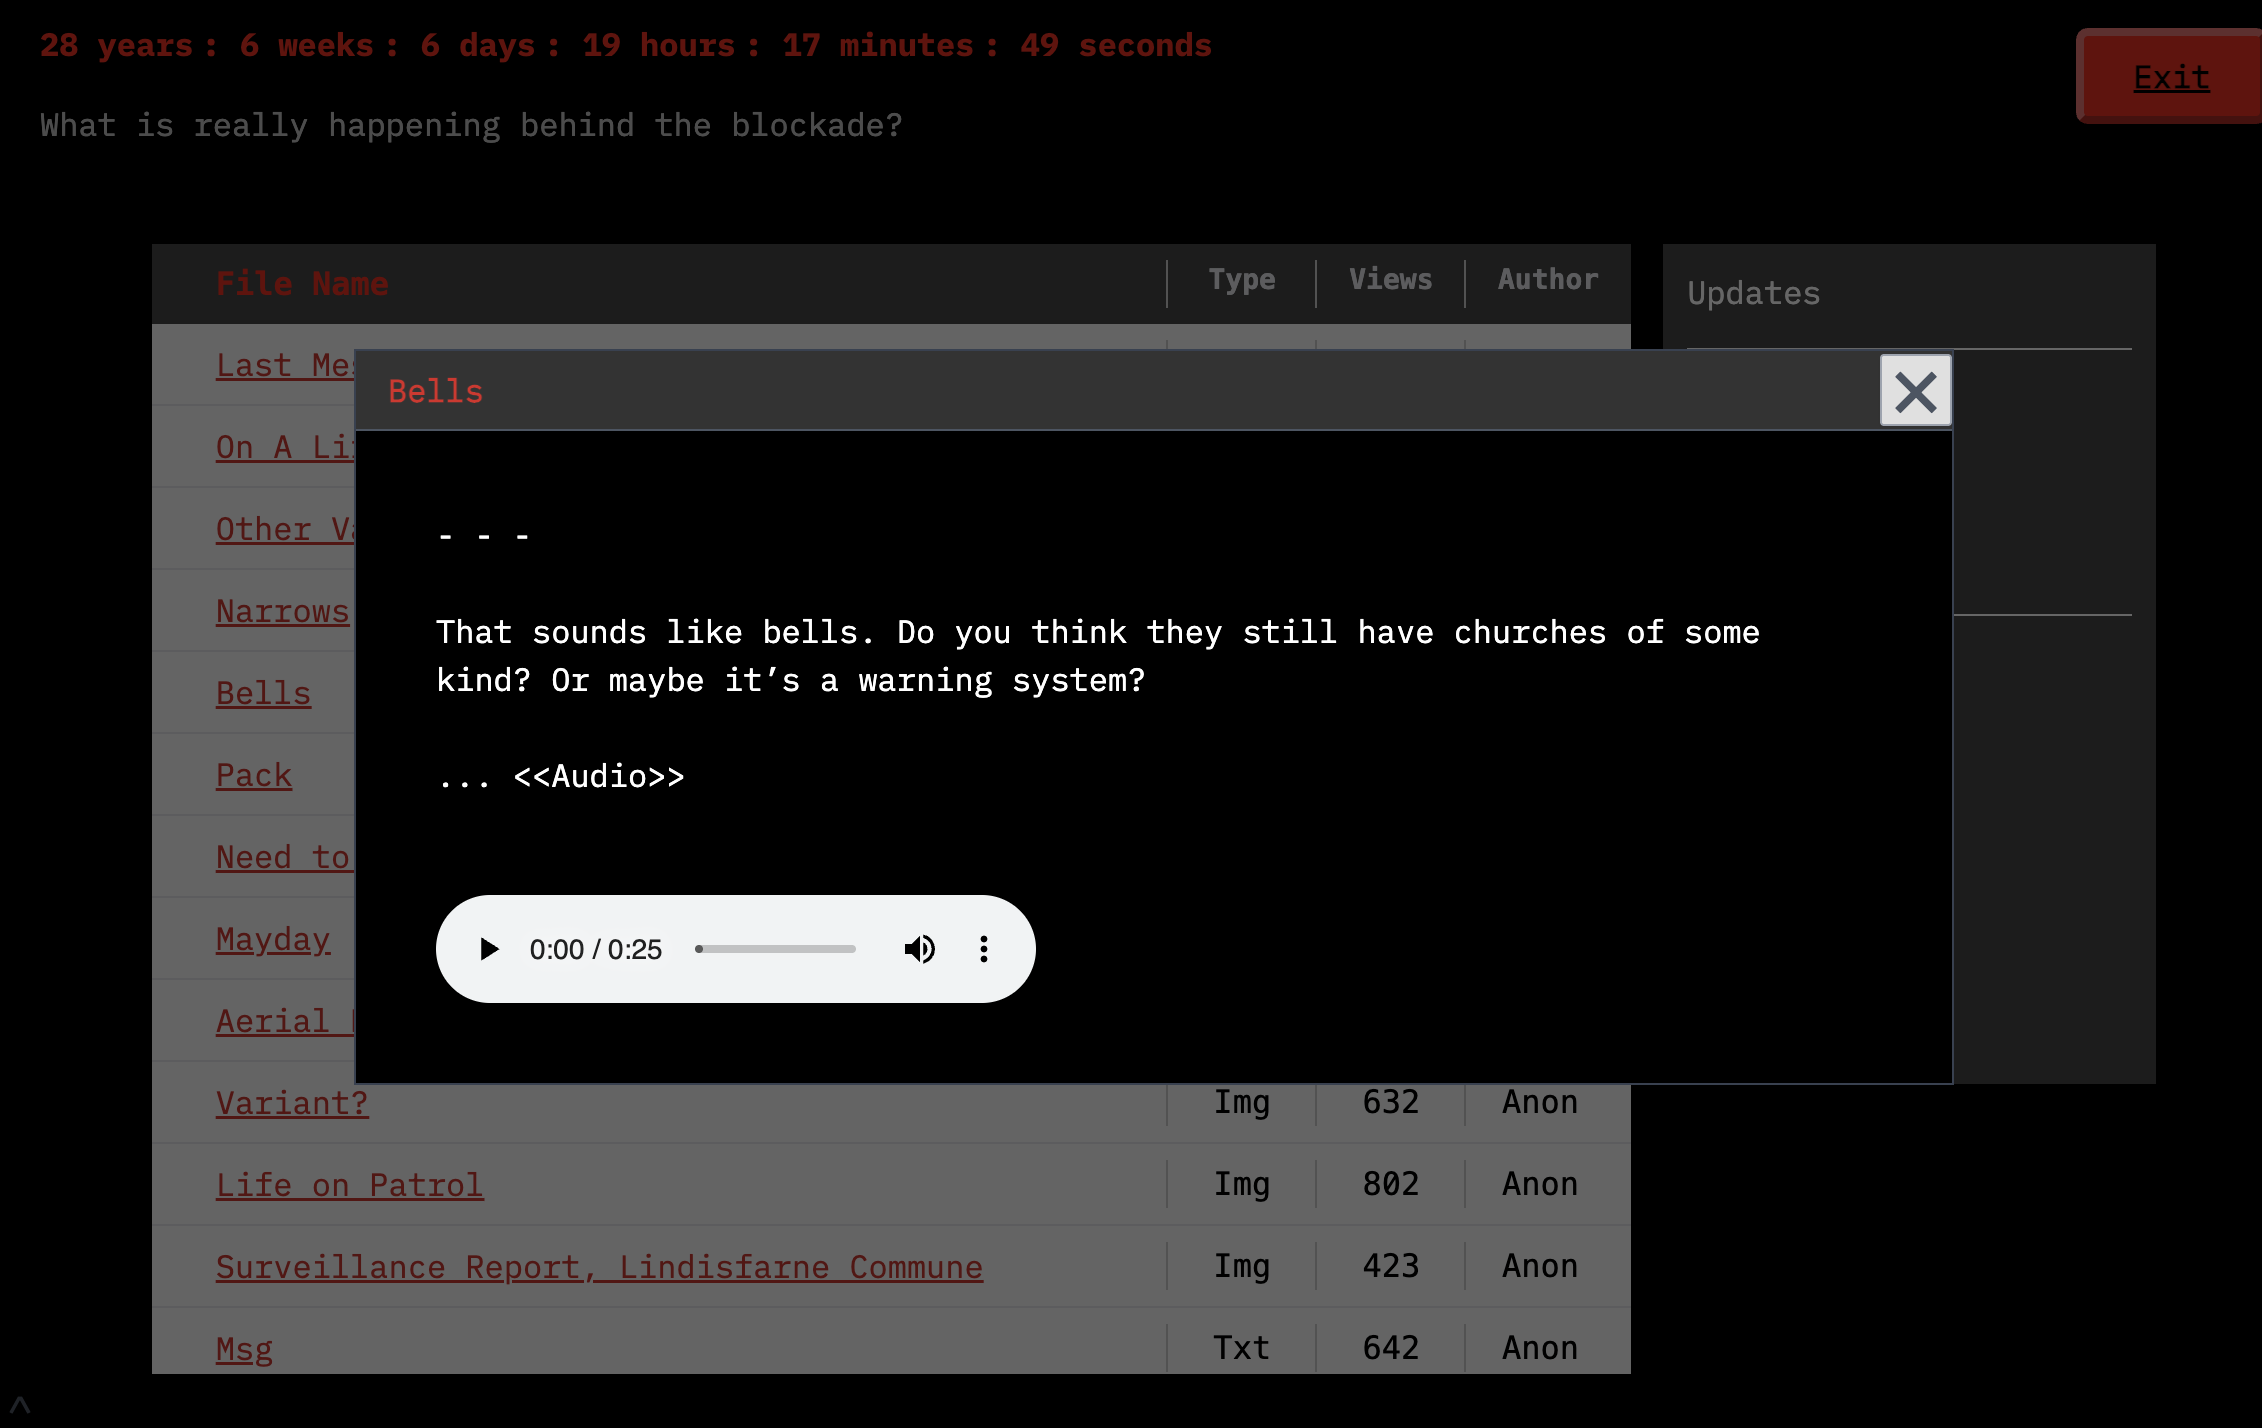Open the Variant? file
The image size is (2262, 1428).
pyautogui.click(x=292, y=1103)
